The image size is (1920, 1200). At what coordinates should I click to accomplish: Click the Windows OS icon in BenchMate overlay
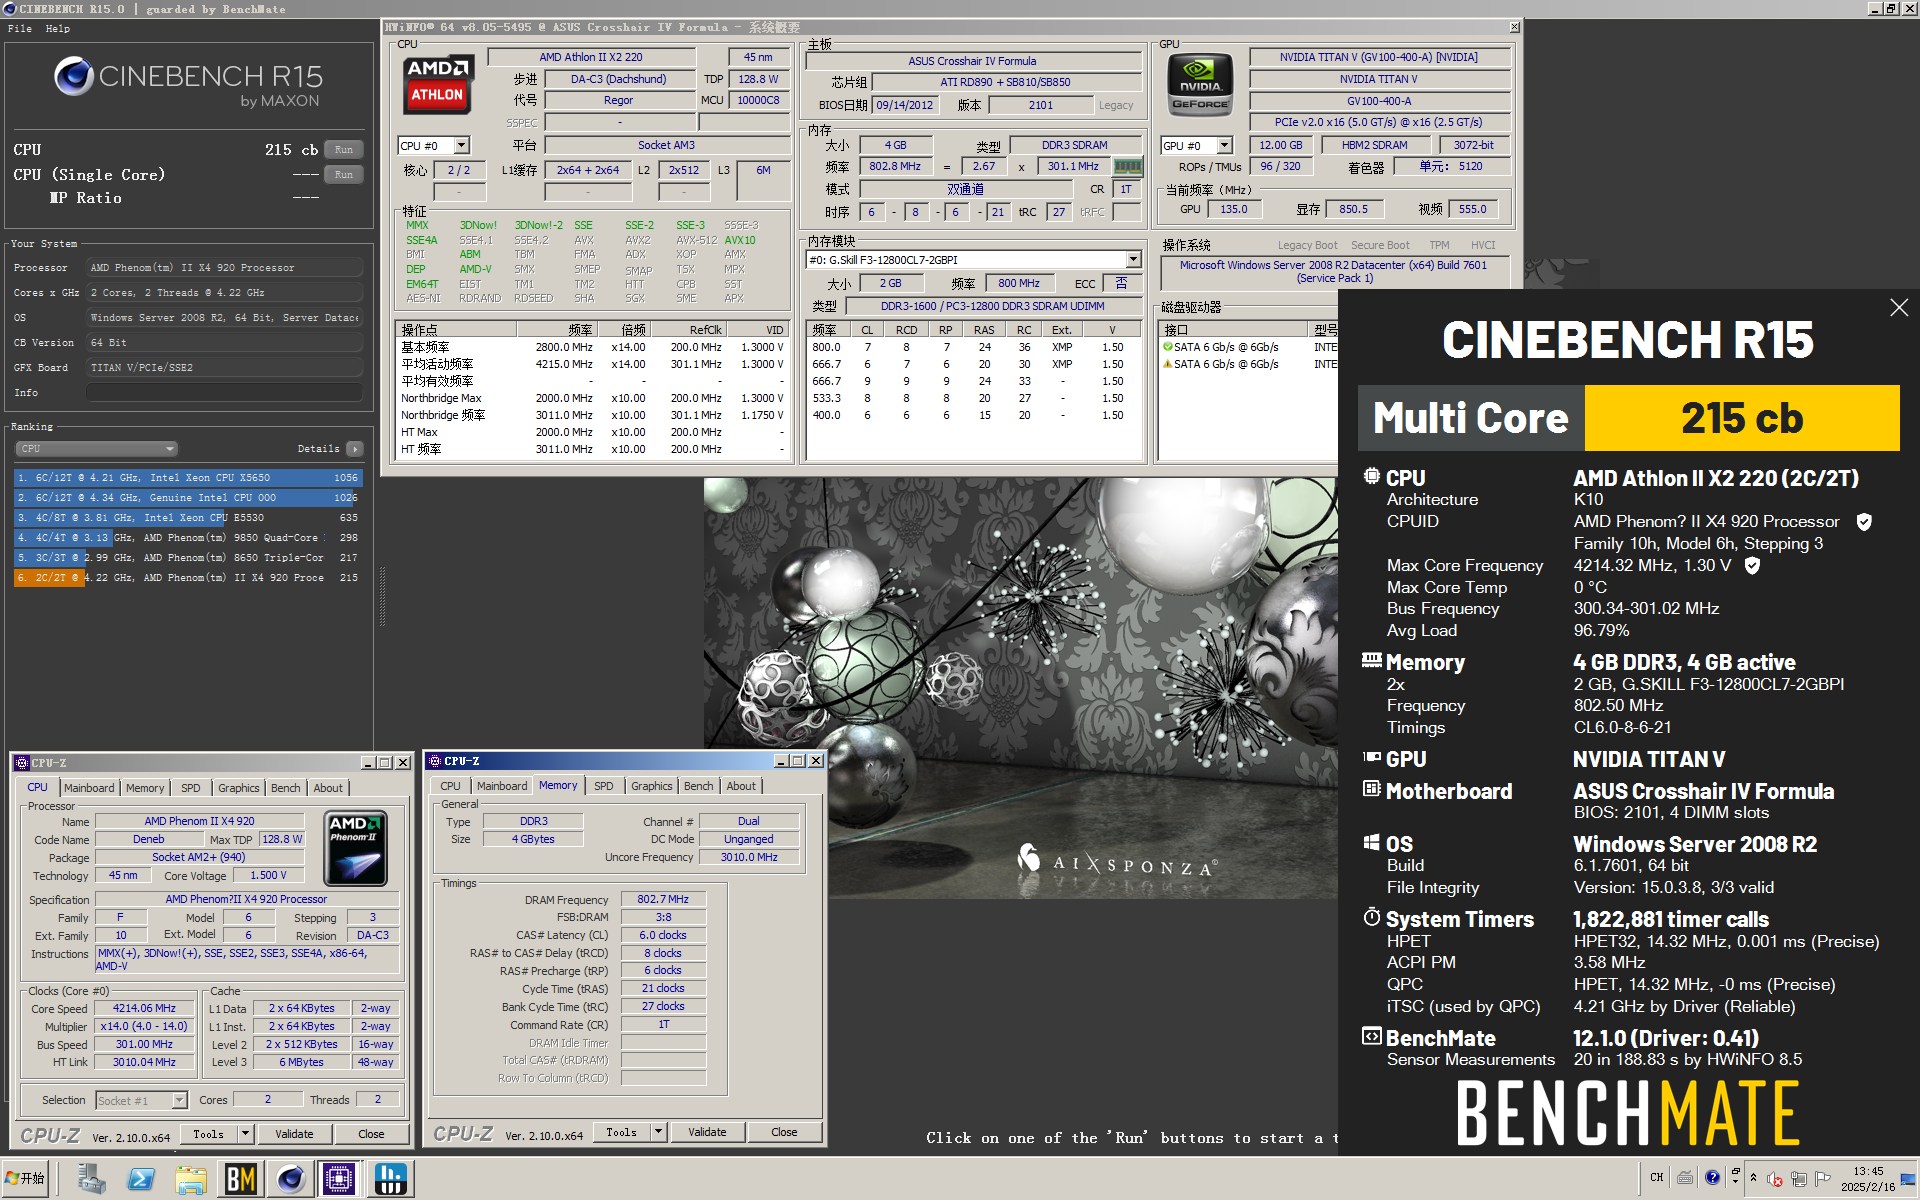coord(1372,842)
